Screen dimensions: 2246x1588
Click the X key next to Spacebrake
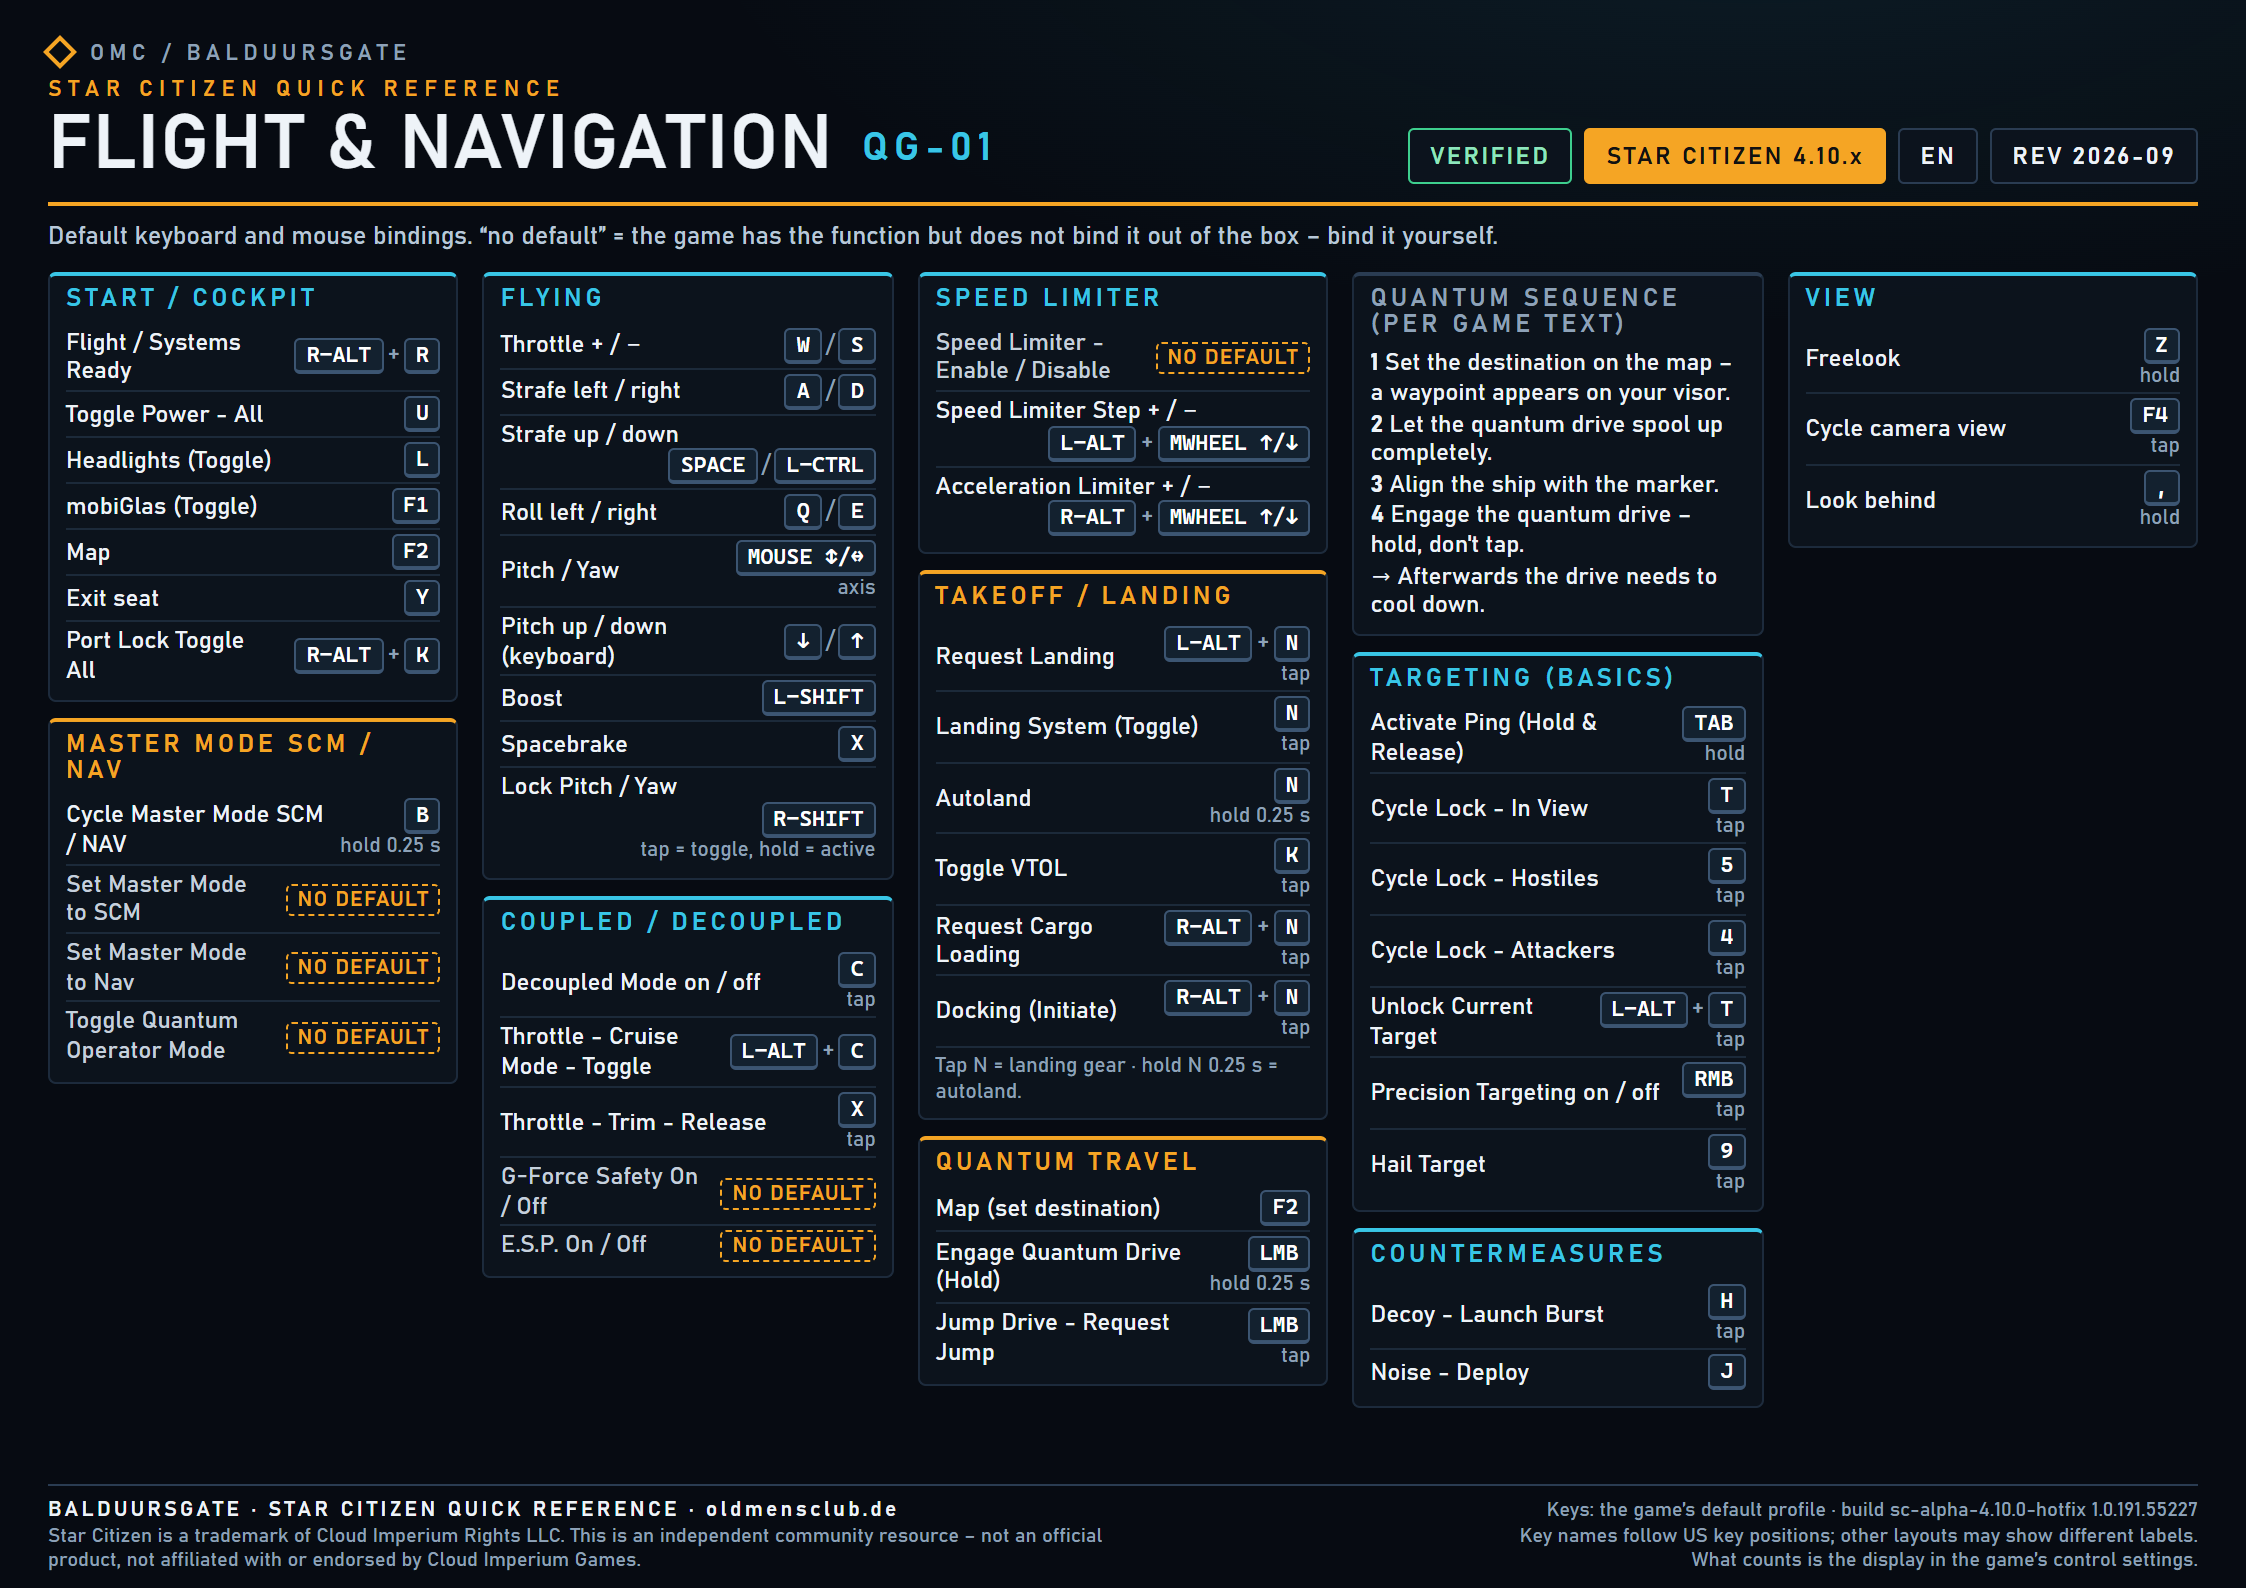(857, 743)
